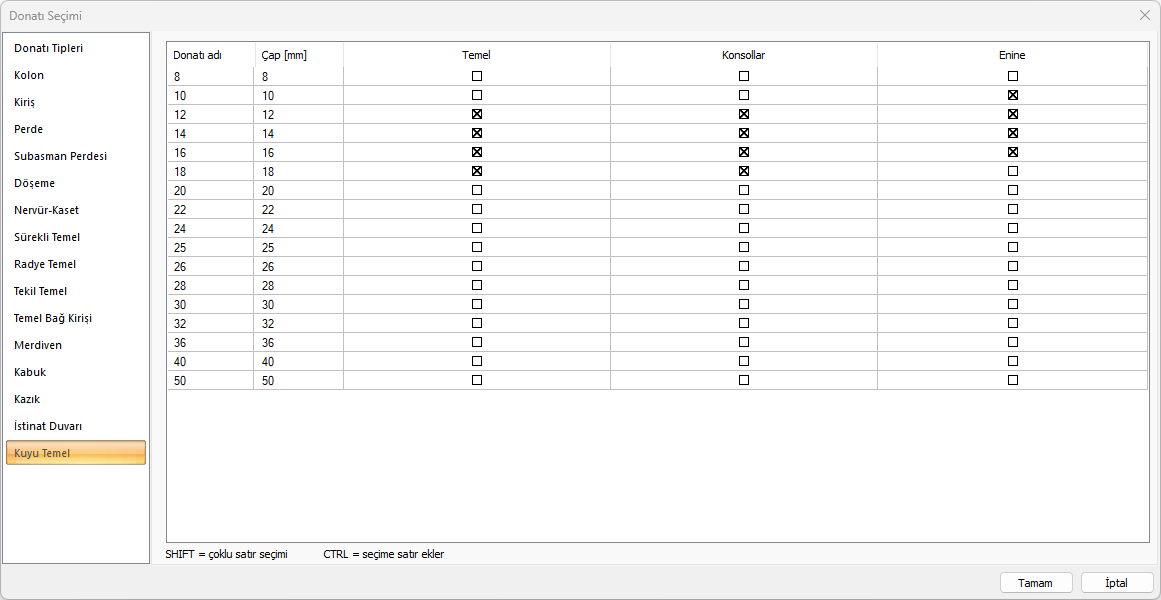Go to Donatı Tipleri section
1161x600 pixels.
[x=48, y=48]
